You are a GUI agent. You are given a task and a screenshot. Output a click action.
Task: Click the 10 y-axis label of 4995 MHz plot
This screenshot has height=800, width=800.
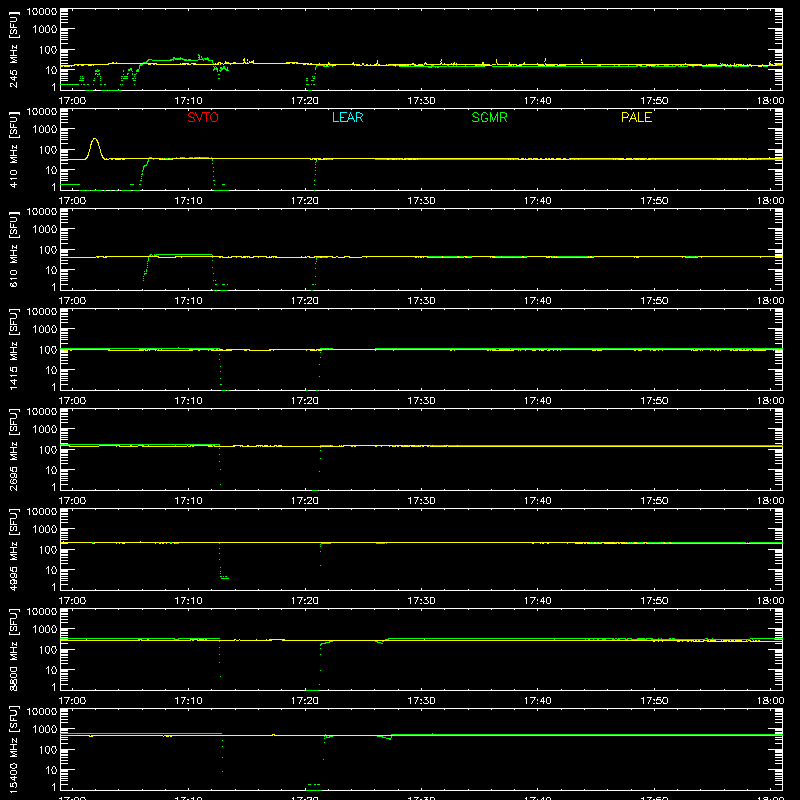coord(51,570)
